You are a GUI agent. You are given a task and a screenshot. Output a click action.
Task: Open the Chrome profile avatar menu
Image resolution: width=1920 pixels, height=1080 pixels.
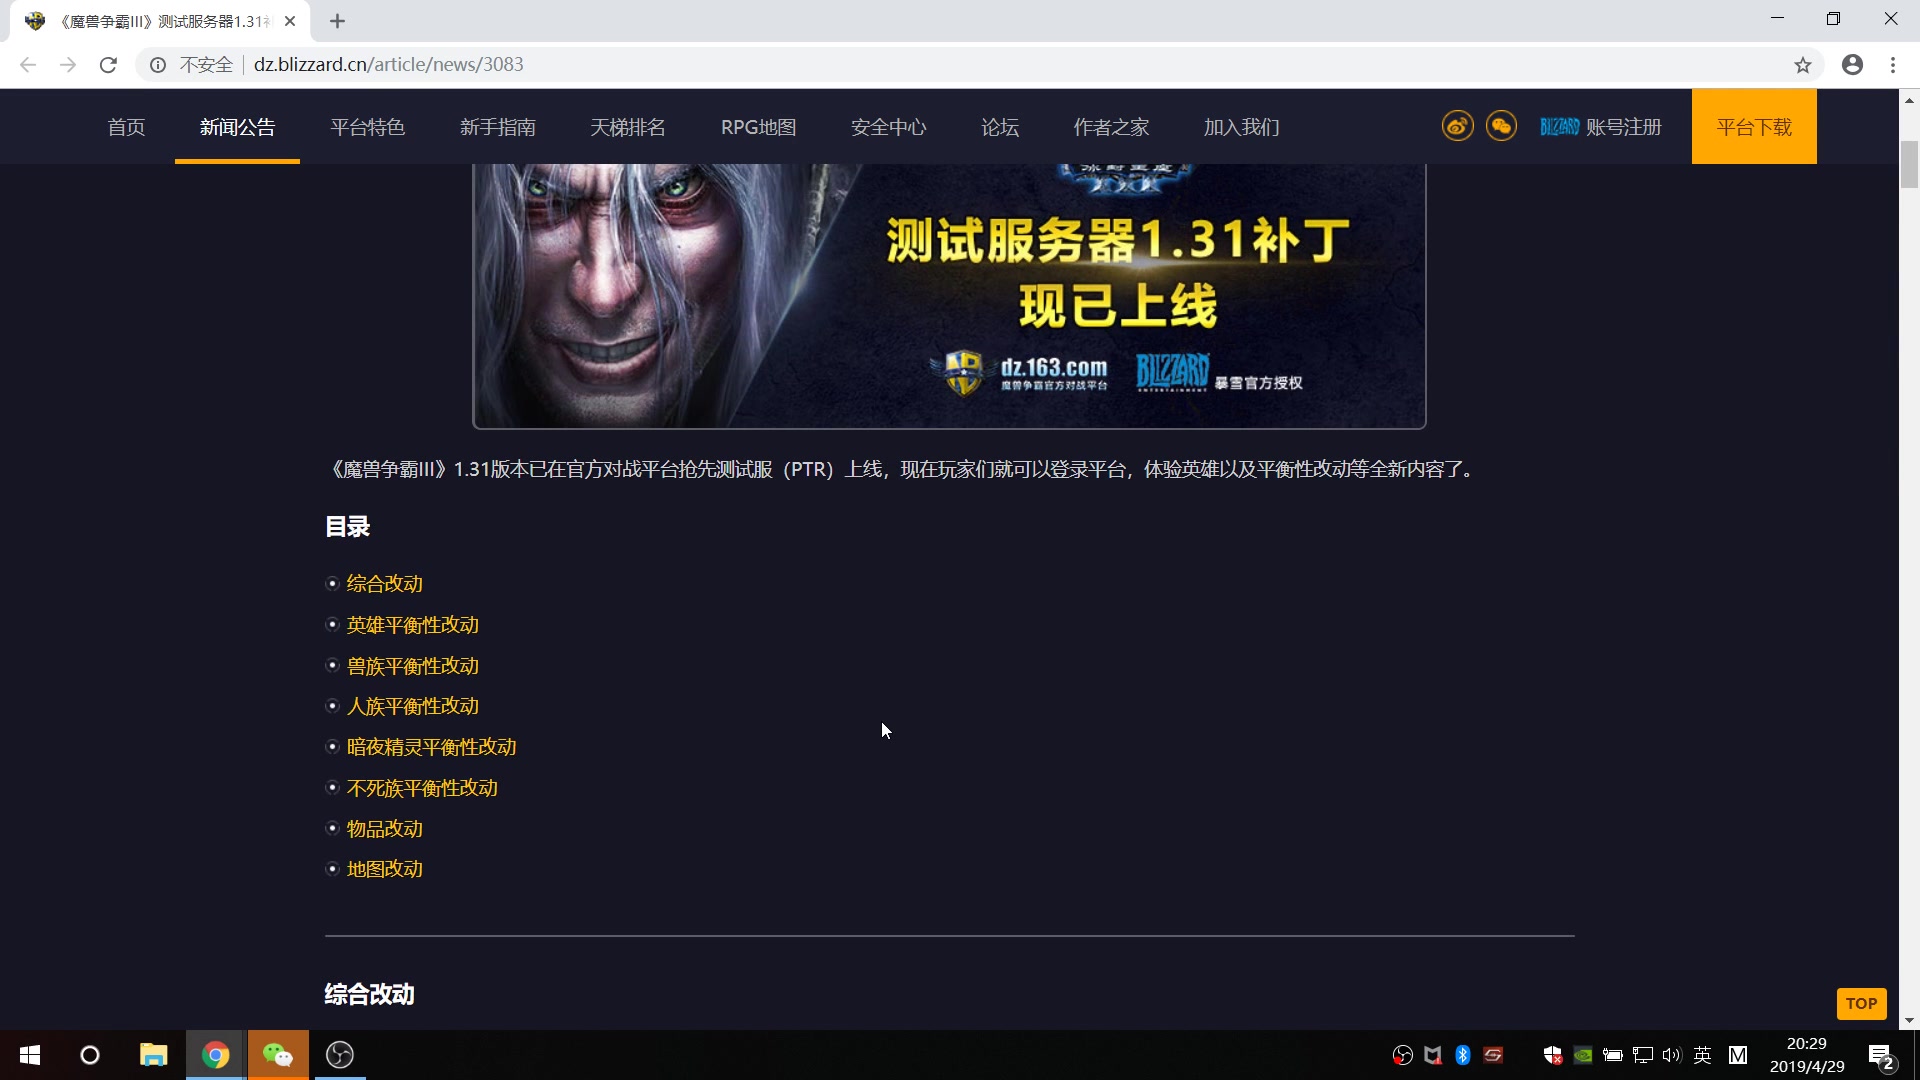1852,65
